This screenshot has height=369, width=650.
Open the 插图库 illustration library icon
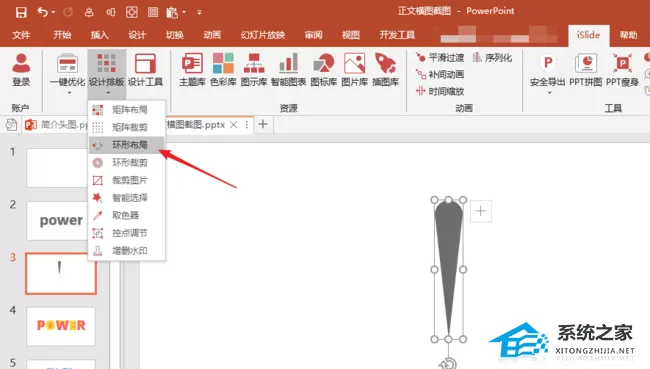pos(386,64)
